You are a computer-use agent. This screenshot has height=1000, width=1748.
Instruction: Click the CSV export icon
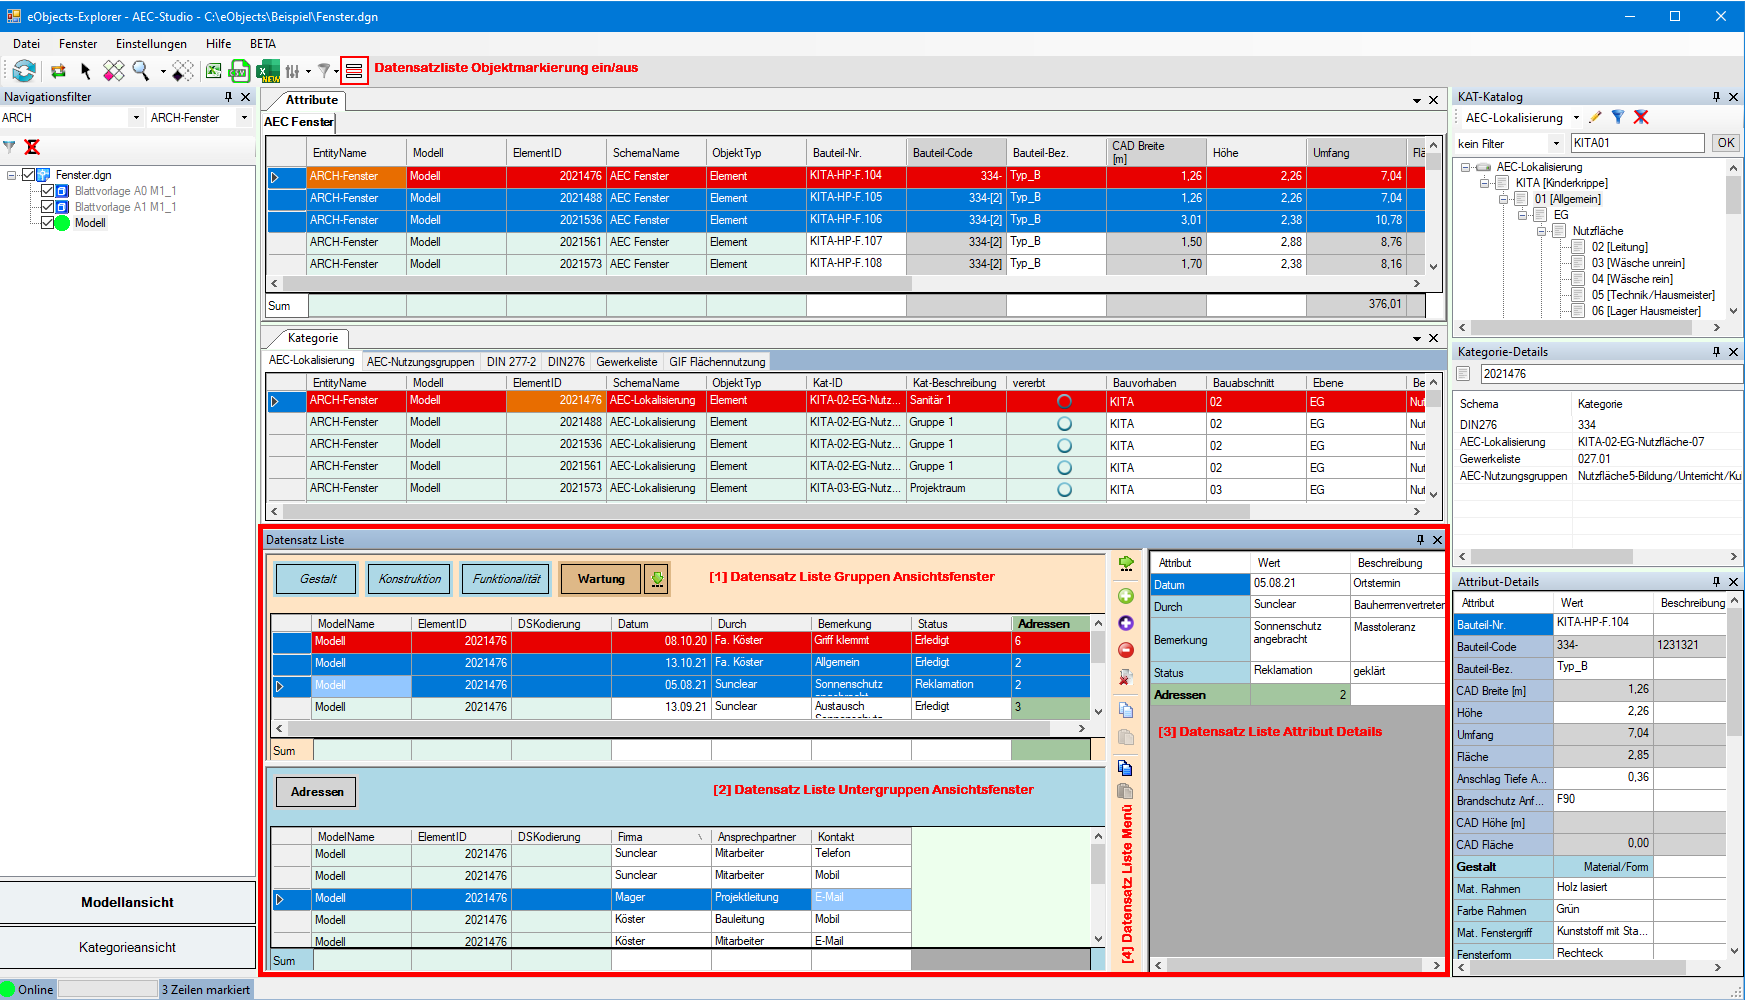point(239,70)
